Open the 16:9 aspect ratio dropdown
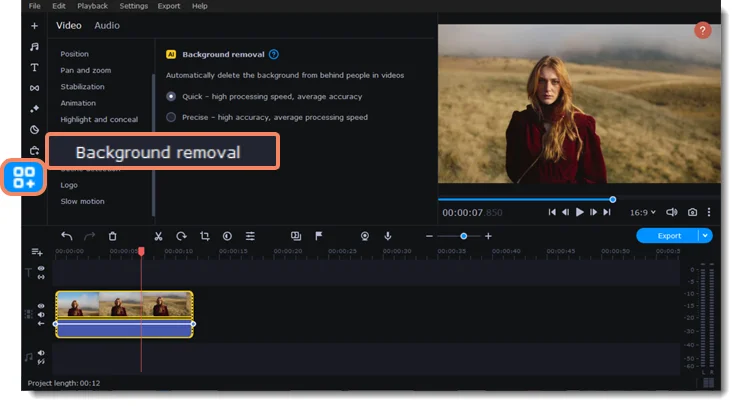Screen dimensions: 736x406 [x=642, y=212]
